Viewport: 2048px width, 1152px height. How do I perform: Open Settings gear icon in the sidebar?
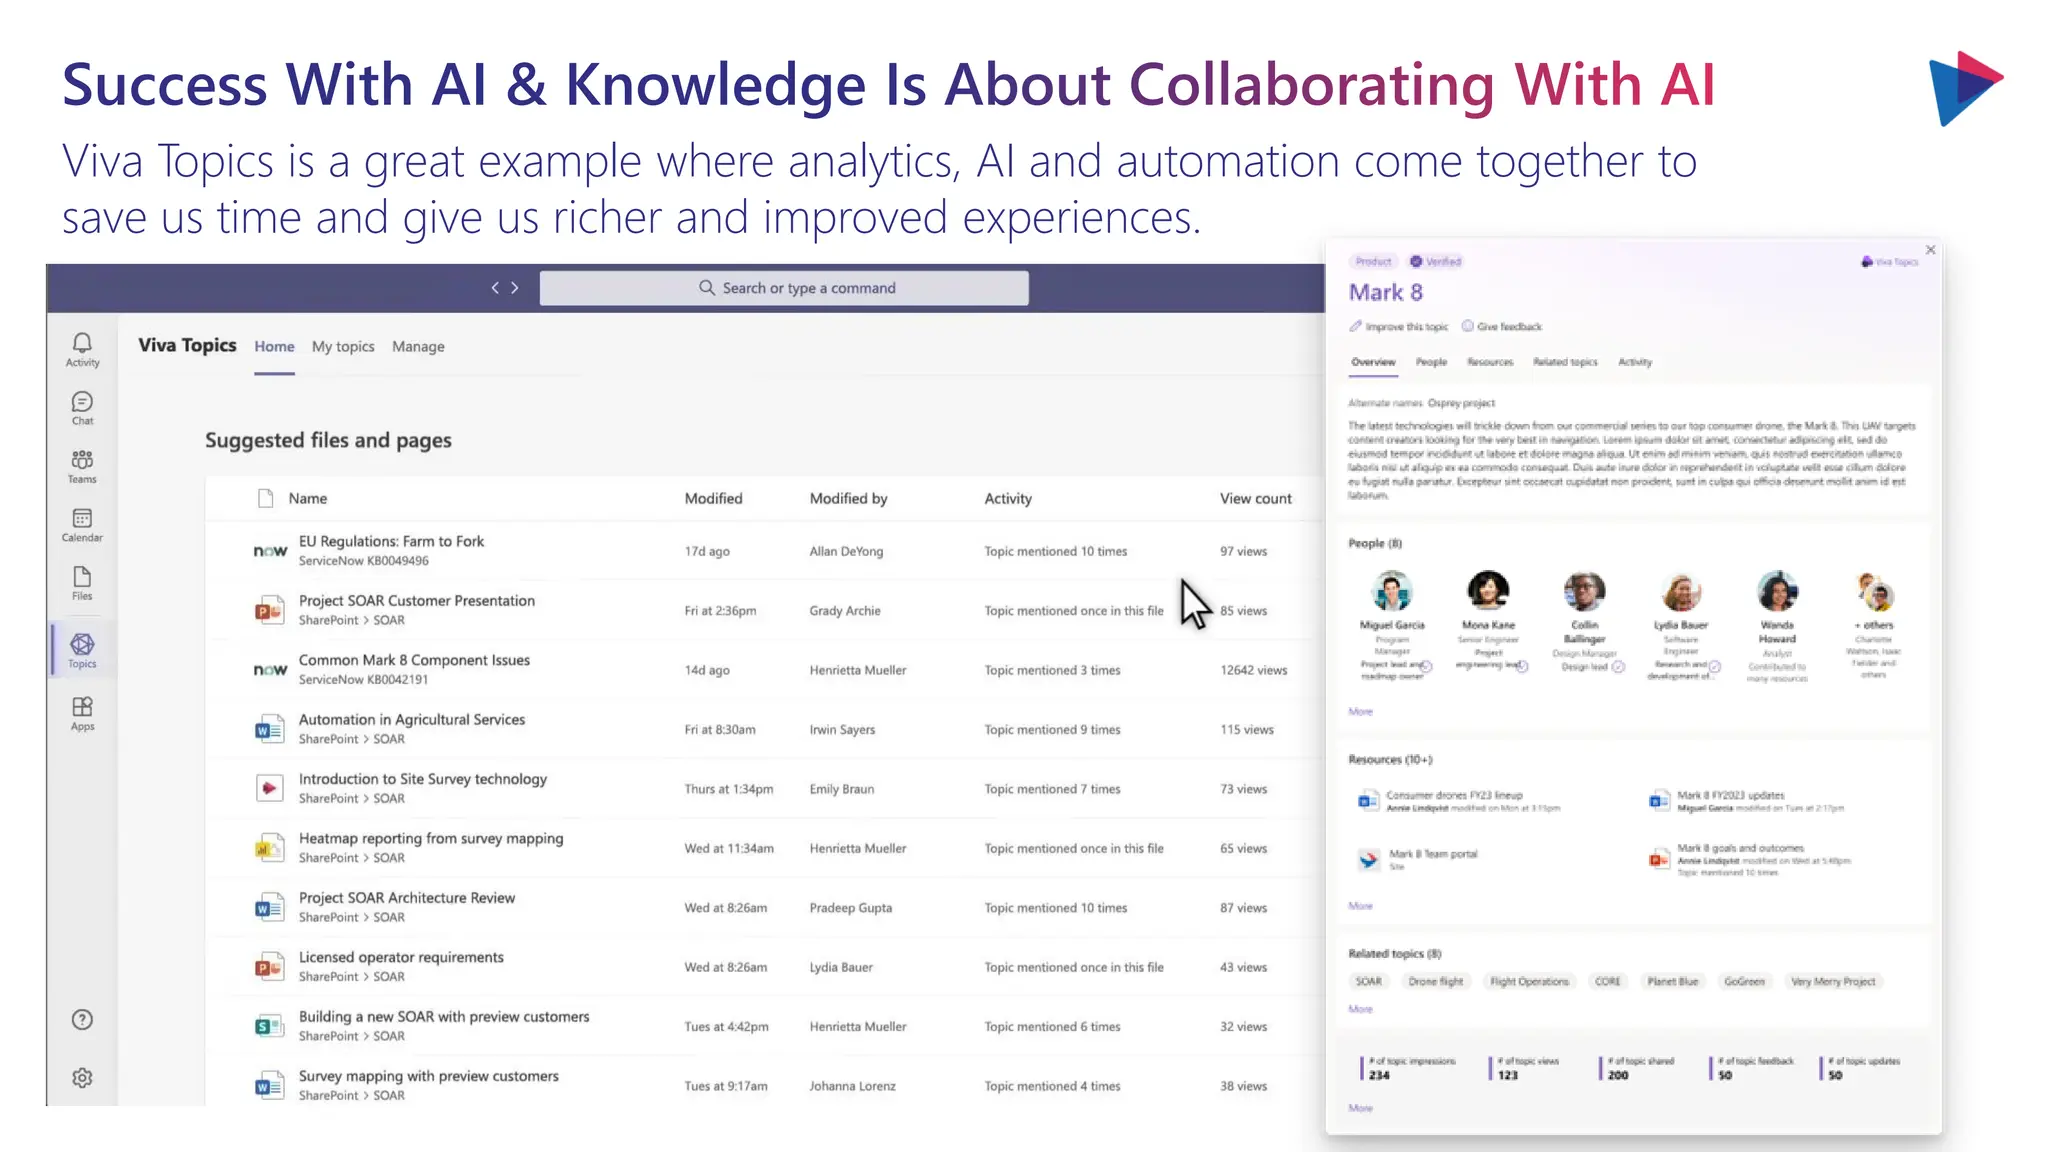coord(82,1078)
